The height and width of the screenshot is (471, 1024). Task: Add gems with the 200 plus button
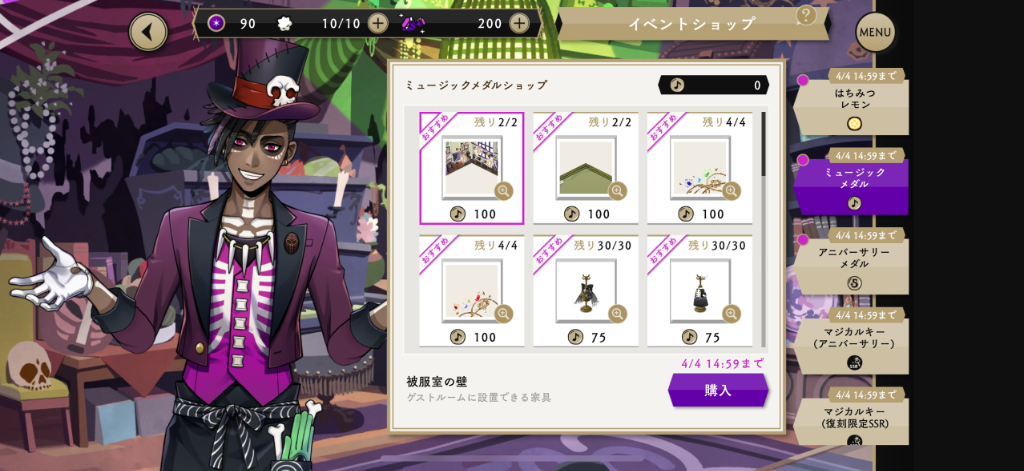click(519, 24)
